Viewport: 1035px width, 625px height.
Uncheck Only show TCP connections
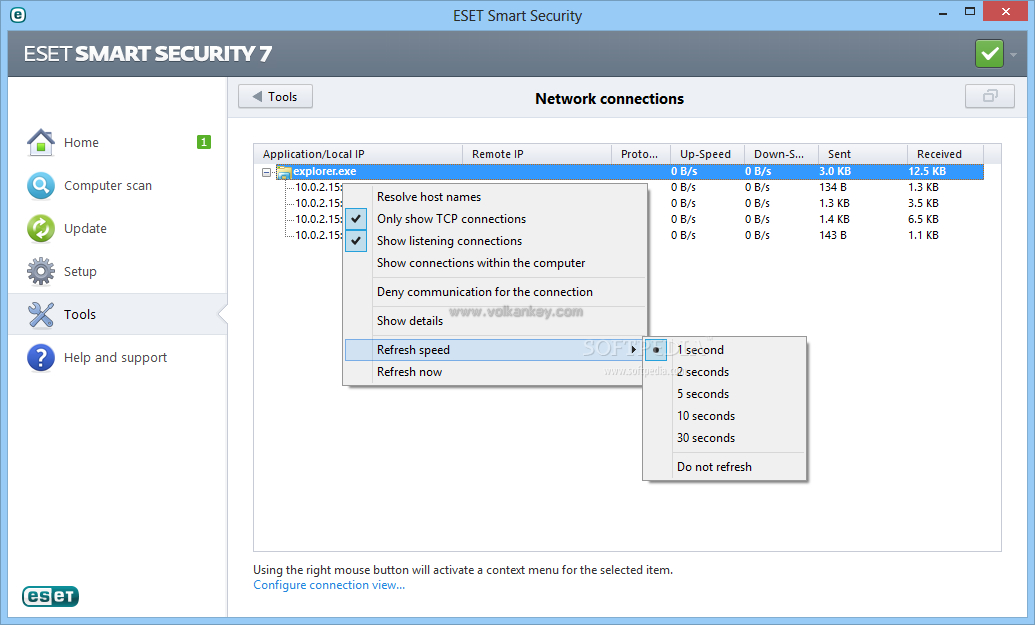(450, 219)
